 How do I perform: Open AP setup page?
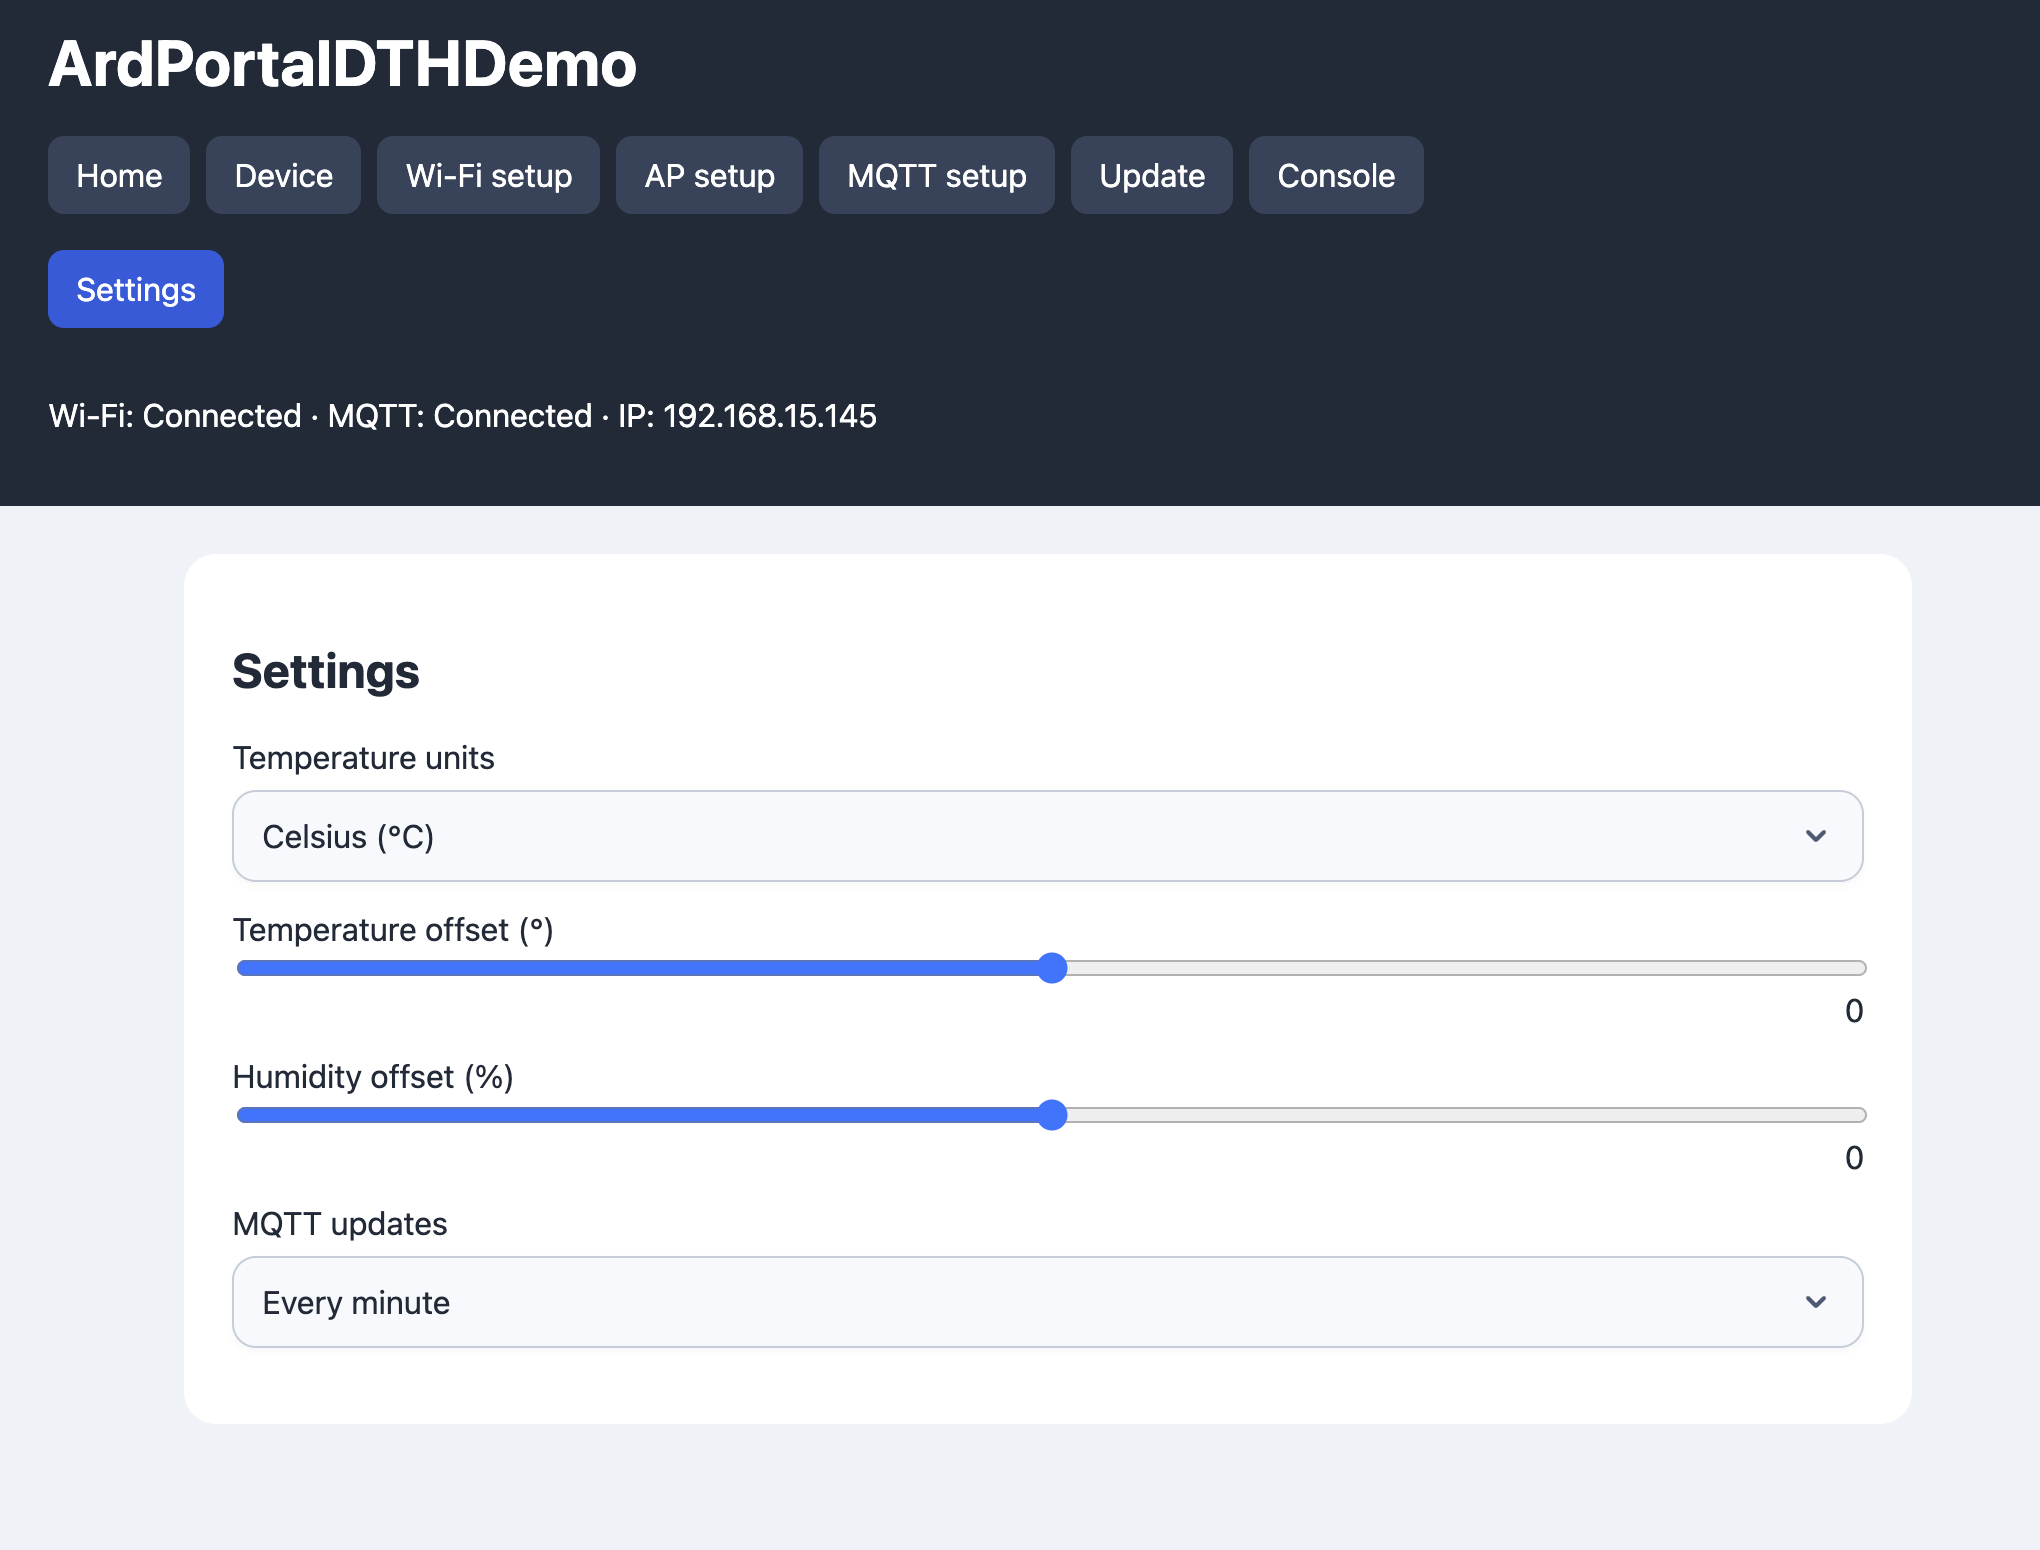point(709,175)
